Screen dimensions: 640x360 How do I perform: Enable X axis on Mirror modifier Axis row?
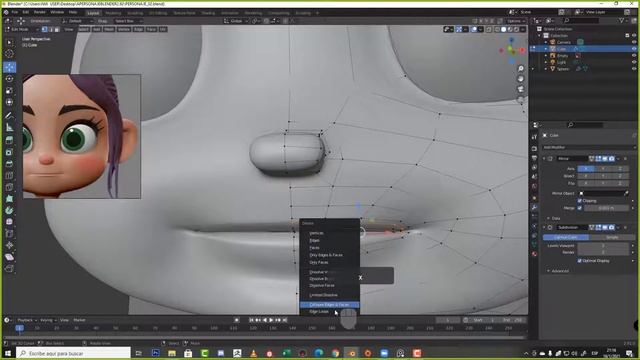585,169
